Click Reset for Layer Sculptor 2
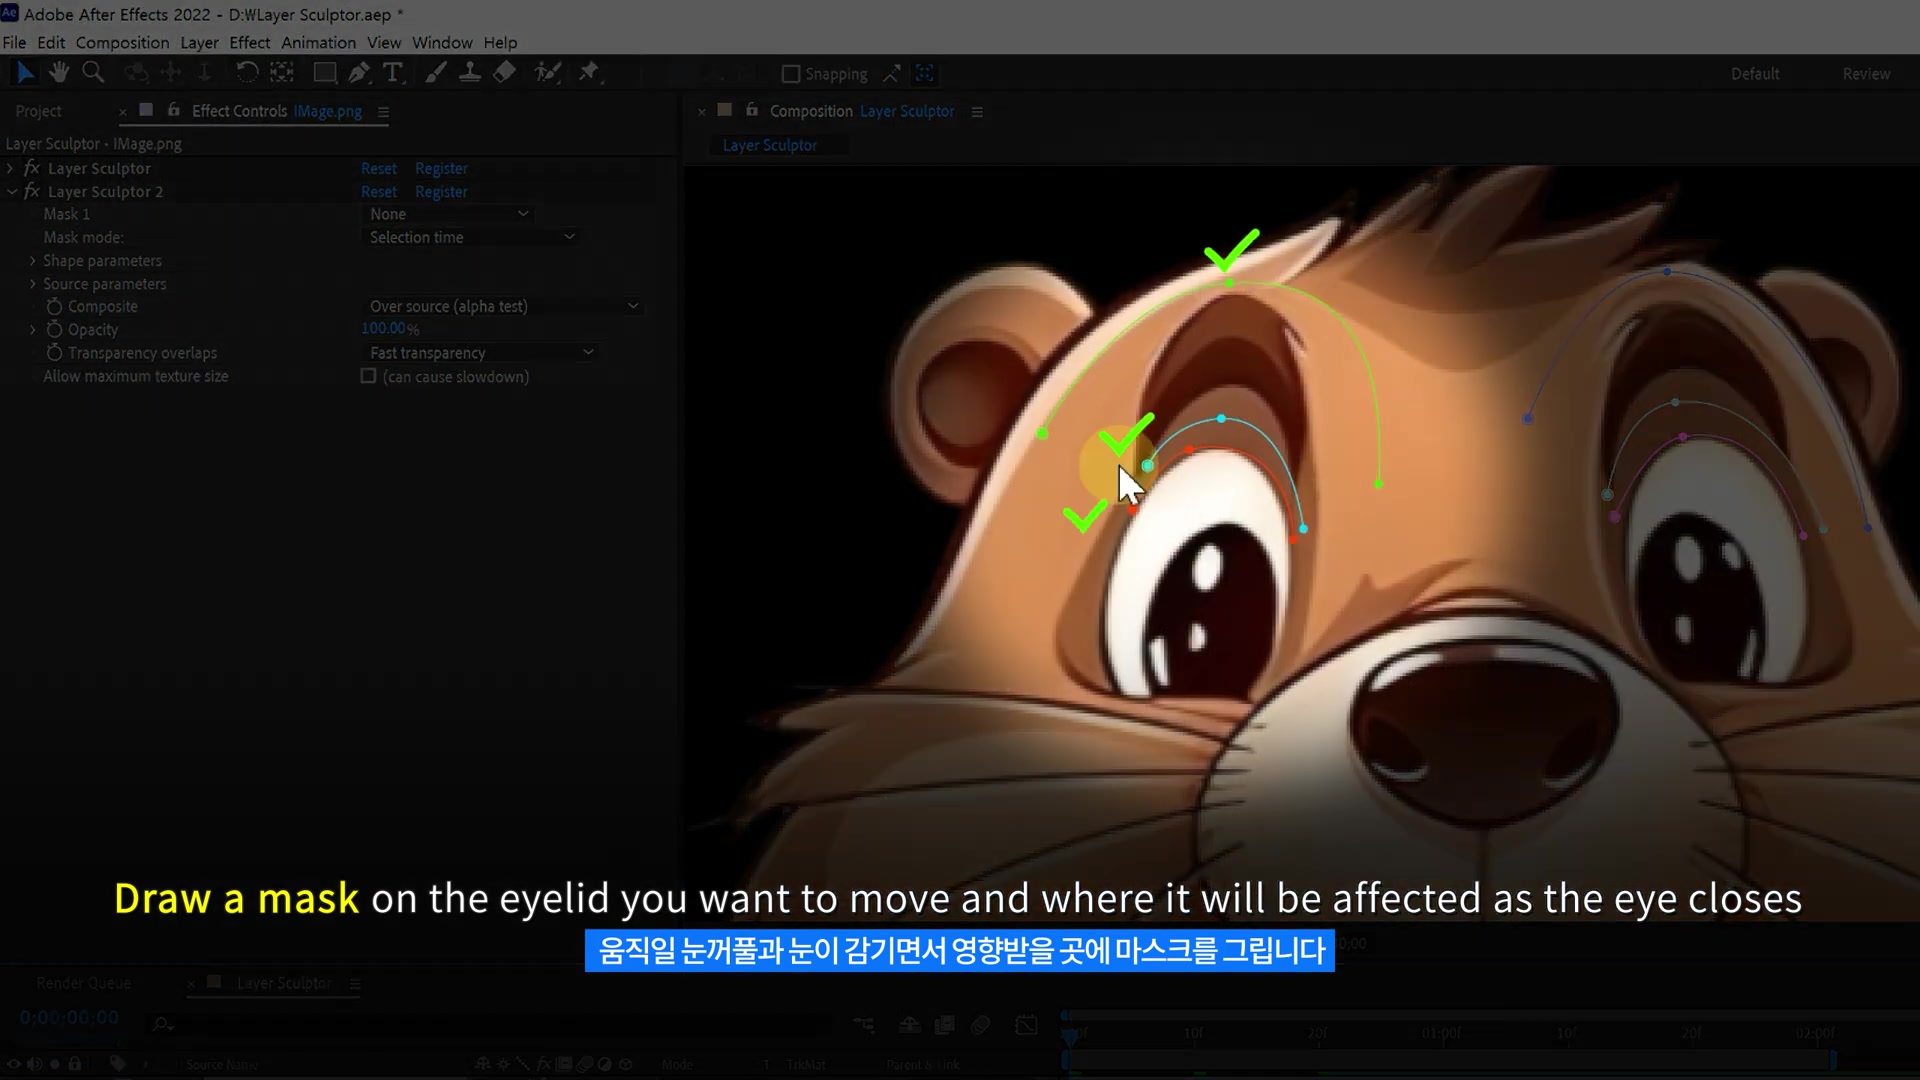The image size is (1920, 1080). pyautogui.click(x=378, y=191)
